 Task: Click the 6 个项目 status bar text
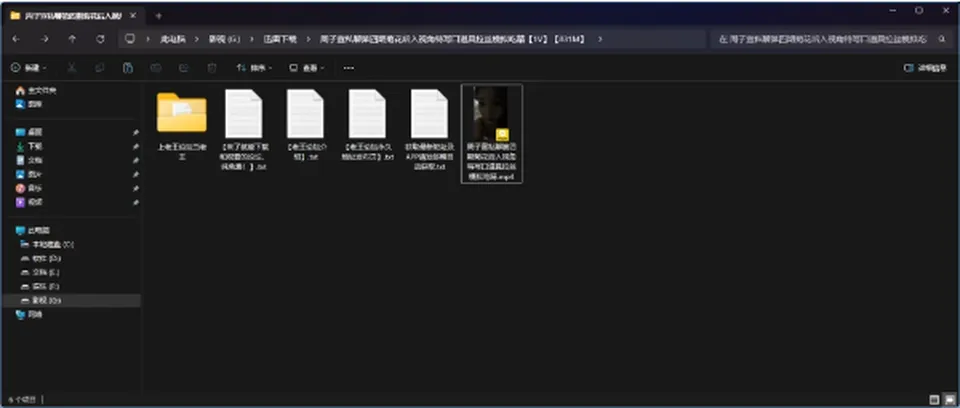[x=22, y=399]
